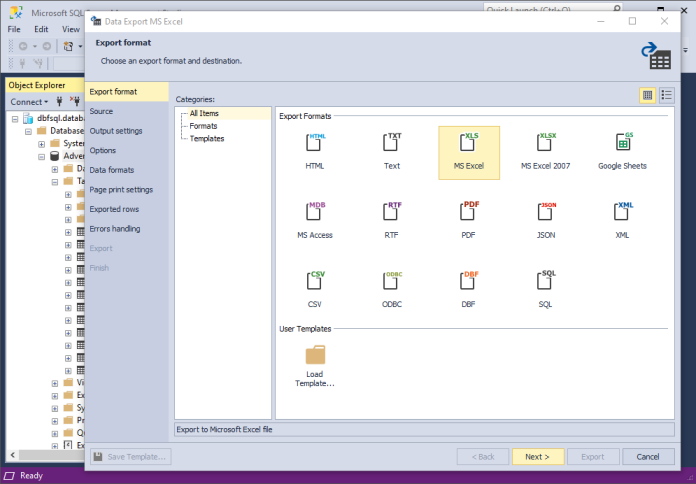Expand the System databases folder

click(x=41, y=143)
